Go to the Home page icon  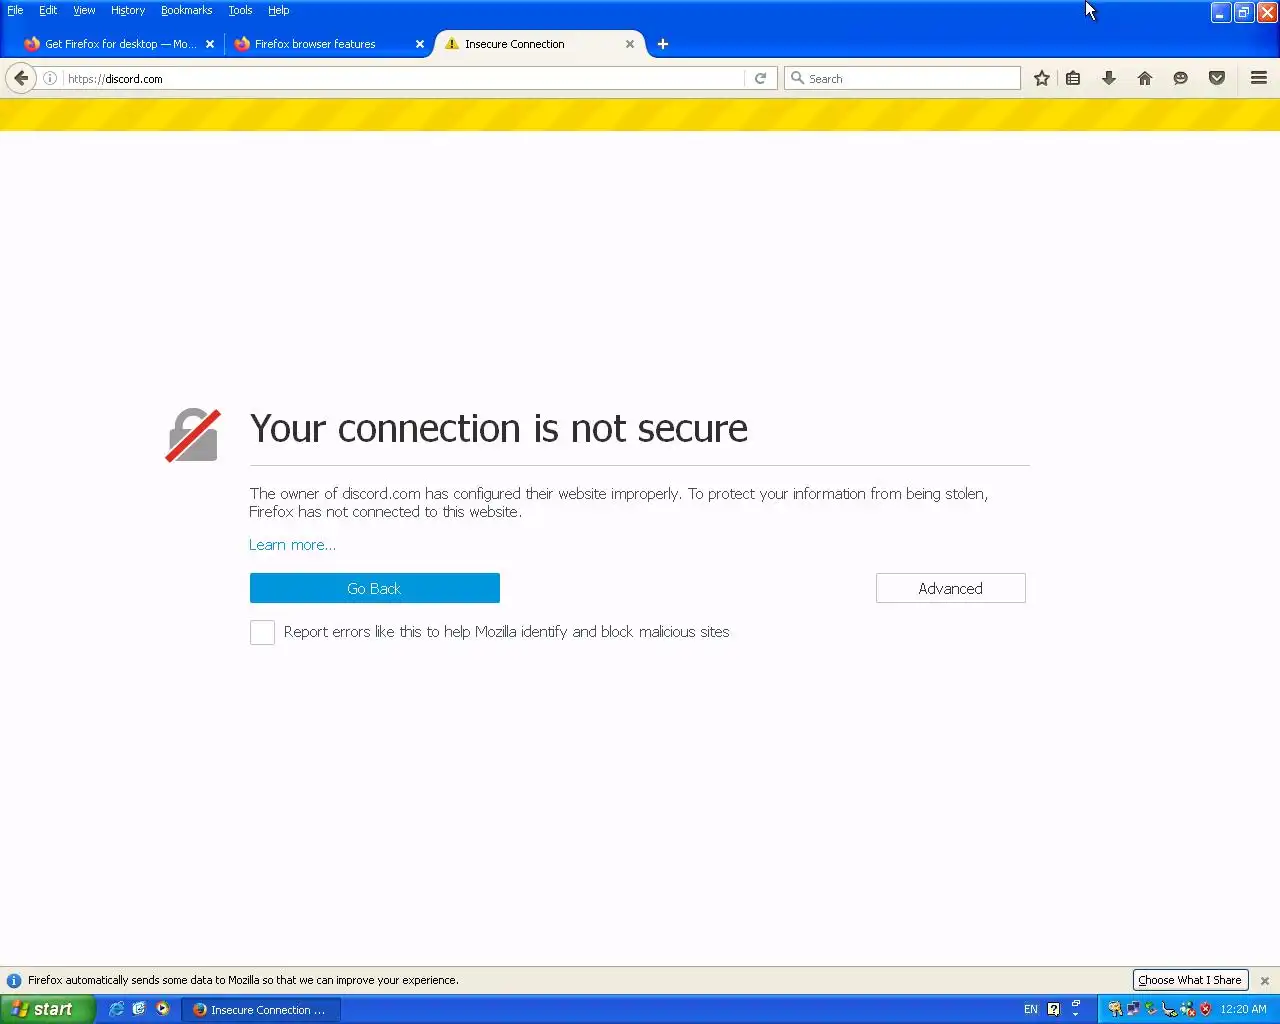point(1145,78)
